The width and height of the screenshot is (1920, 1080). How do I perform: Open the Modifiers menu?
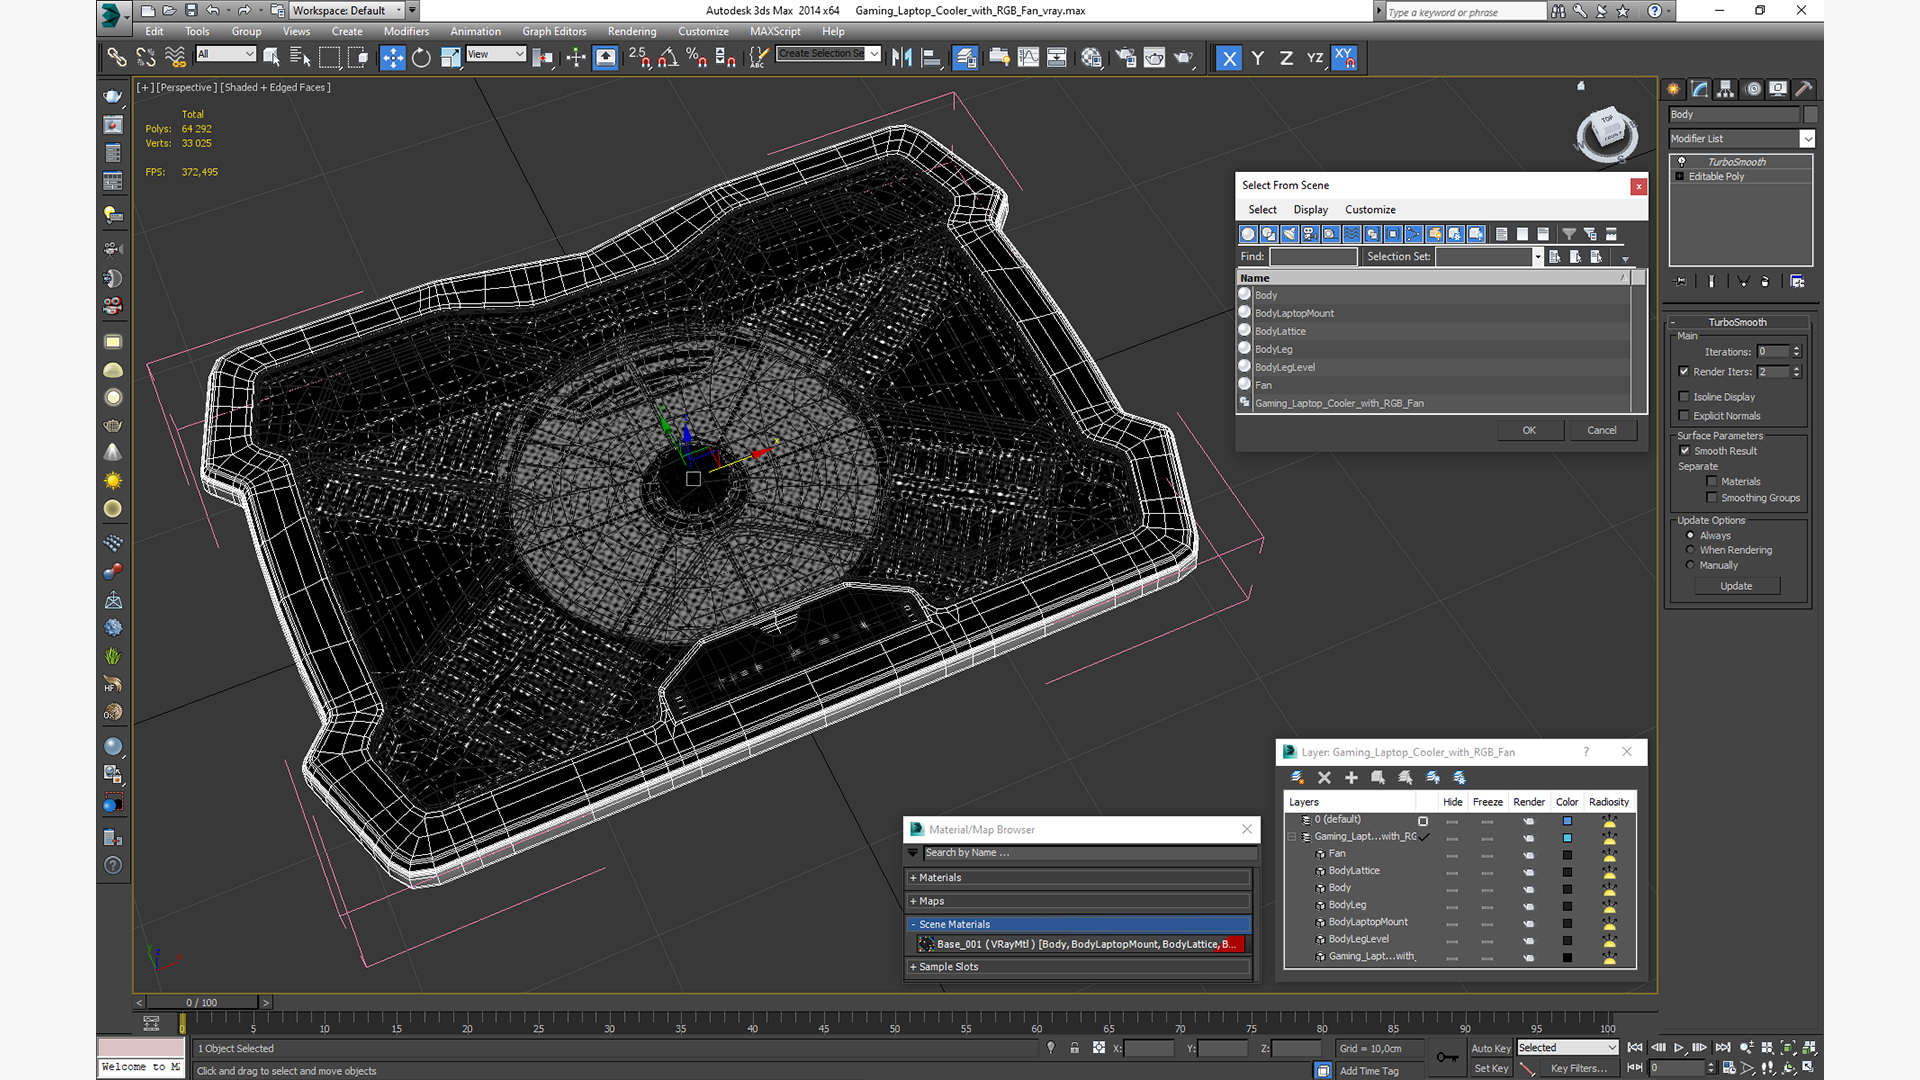406,32
